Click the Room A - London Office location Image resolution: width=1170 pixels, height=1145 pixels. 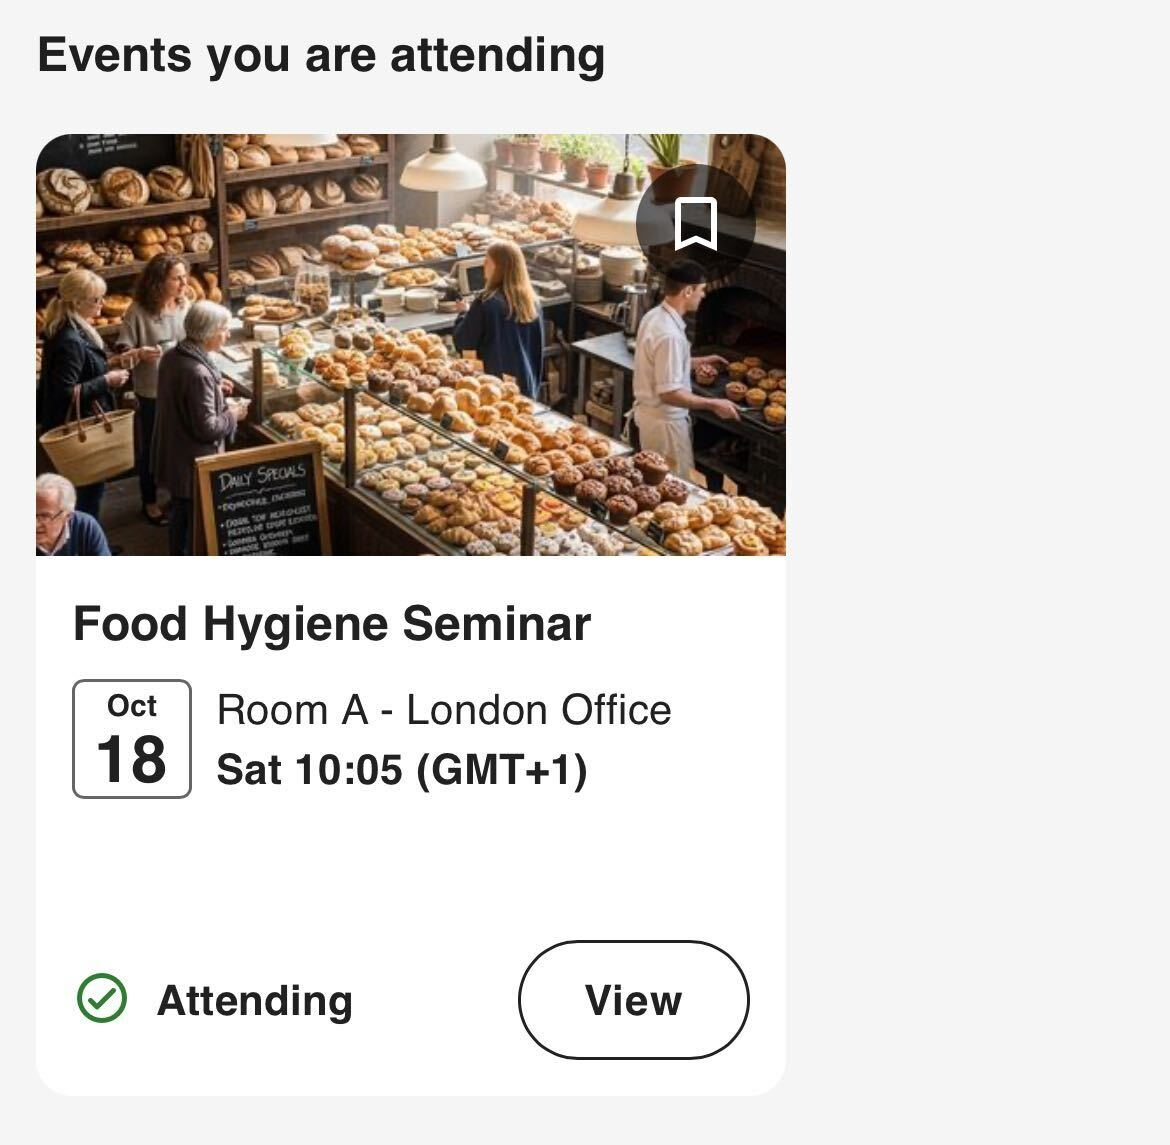444,710
